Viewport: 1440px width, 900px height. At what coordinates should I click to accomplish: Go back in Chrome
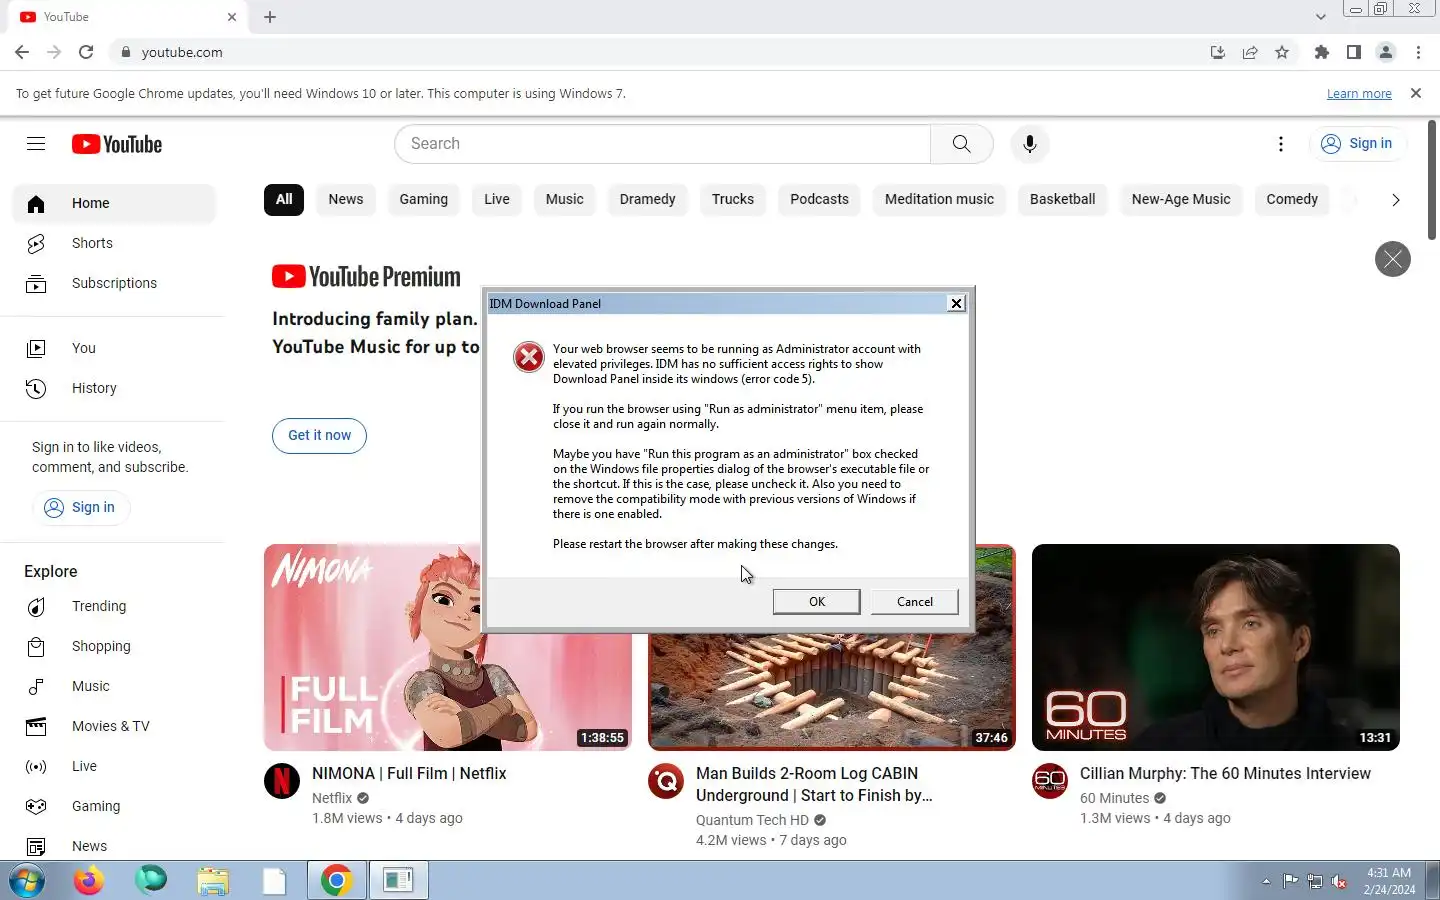(22, 52)
